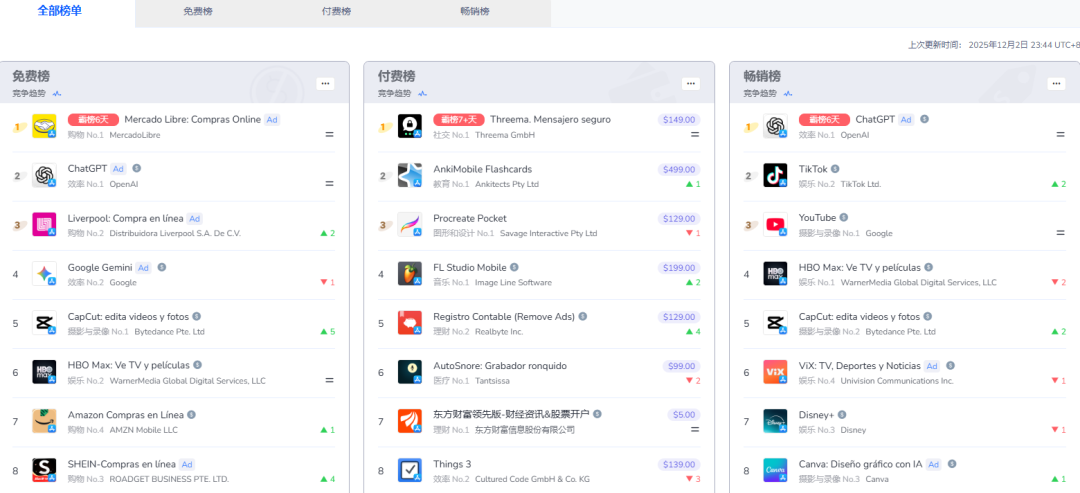Viewport: 1080px width, 493px height.
Task: View 竞争趋势 under the 付费榜 heading
Action: pyautogui.click(x=403, y=94)
